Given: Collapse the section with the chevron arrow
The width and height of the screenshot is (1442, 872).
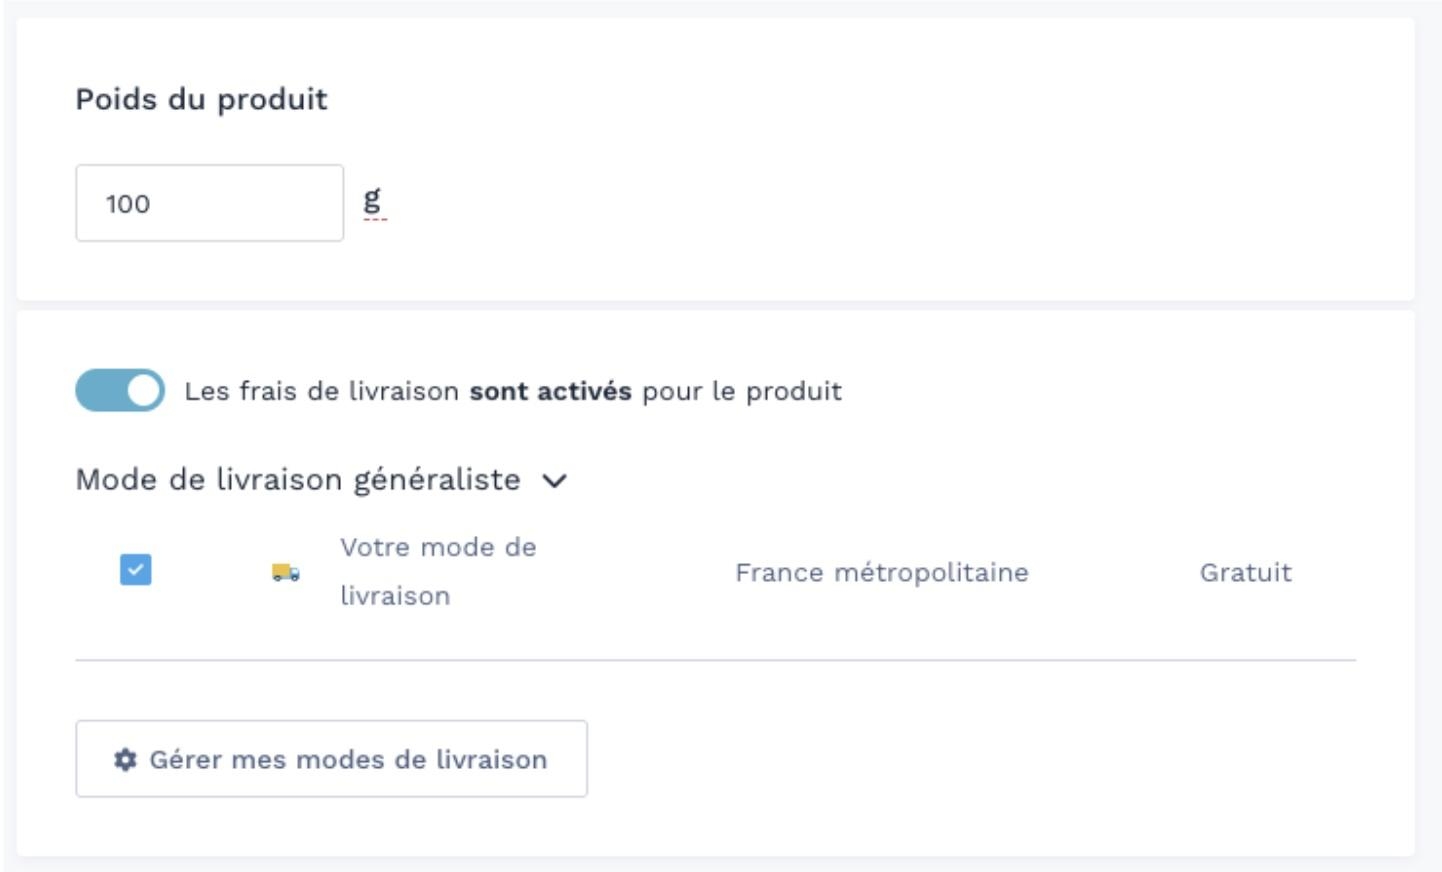Looking at the screenshot, I should click(x=554, y=481).
